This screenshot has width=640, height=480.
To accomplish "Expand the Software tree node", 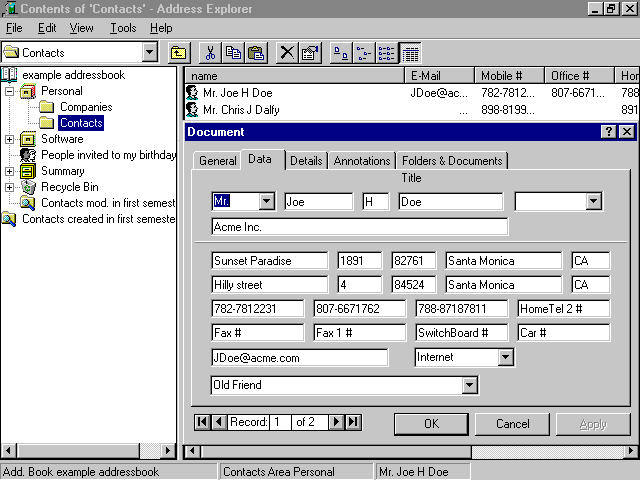I will tap(10, 139).
